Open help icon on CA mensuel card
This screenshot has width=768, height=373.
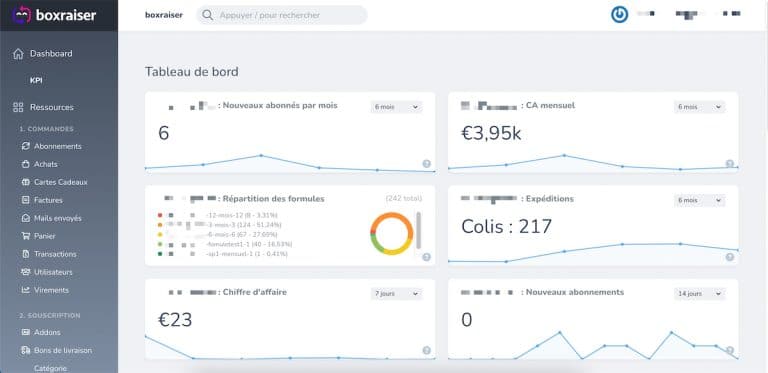tap(730, 164)
